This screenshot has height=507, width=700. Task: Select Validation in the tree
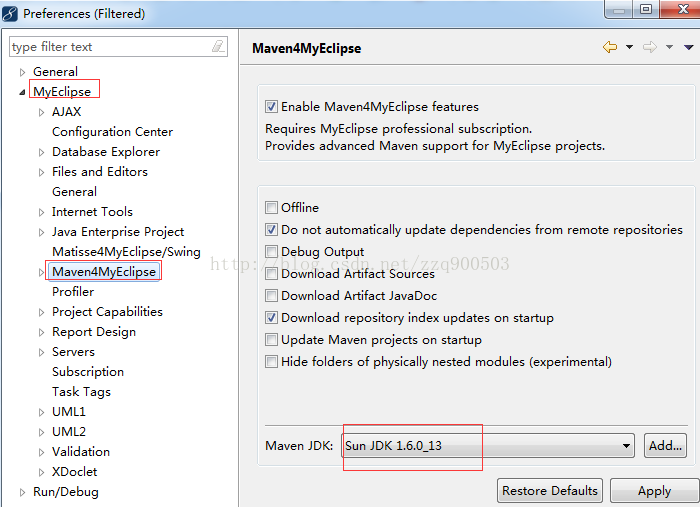click(81, 452)
